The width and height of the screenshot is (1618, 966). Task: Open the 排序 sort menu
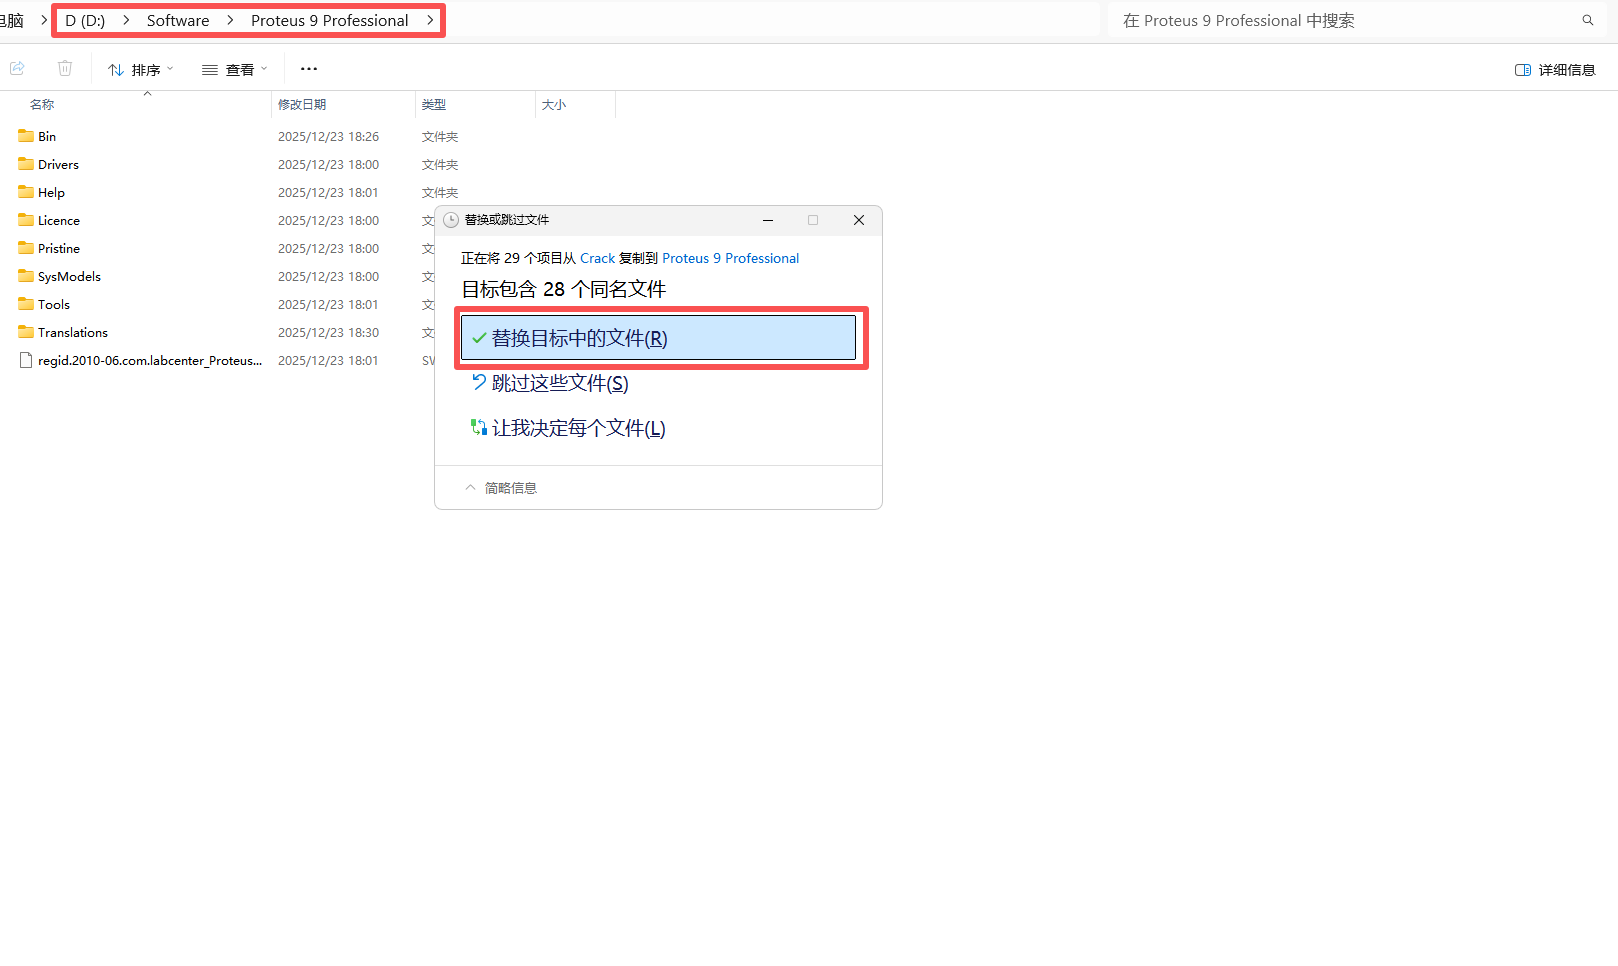click(141, 69)
